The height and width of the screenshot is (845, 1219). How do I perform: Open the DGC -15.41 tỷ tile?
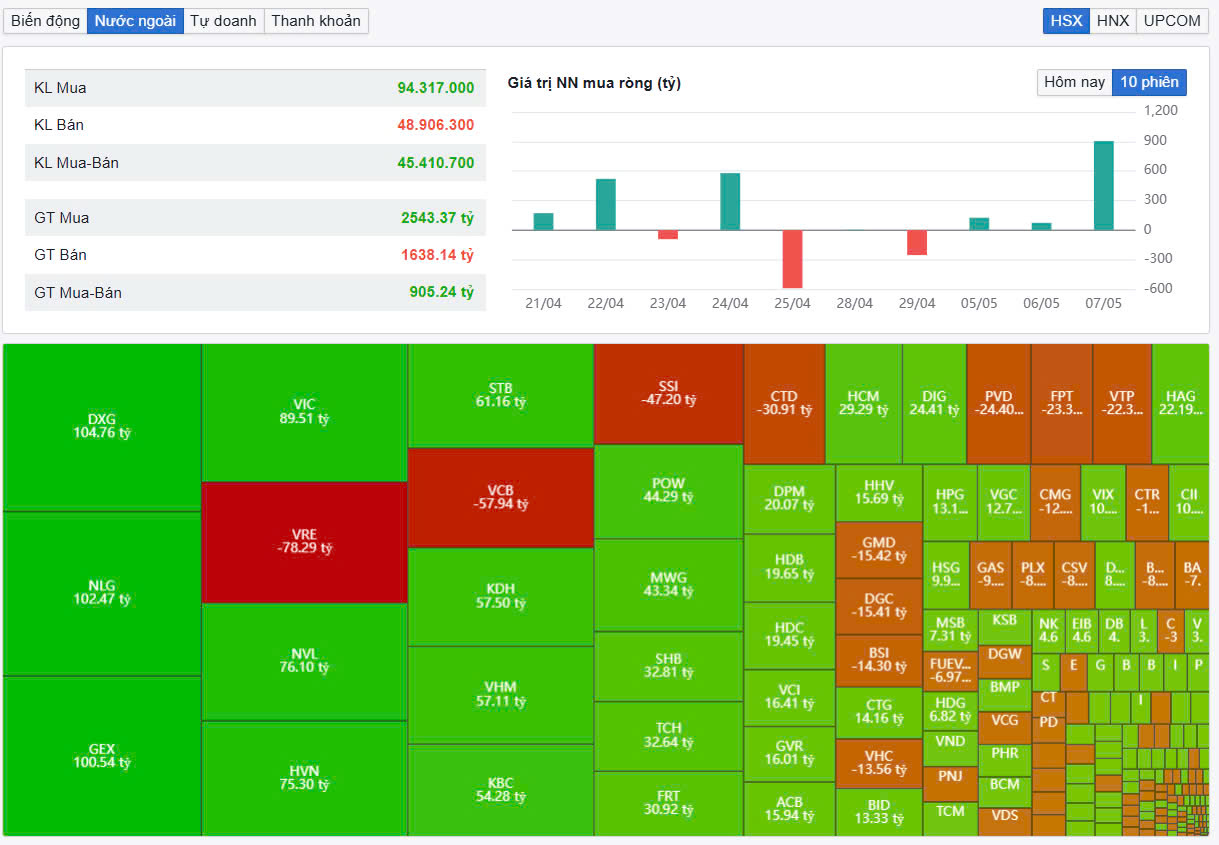[x=878, y=606]
